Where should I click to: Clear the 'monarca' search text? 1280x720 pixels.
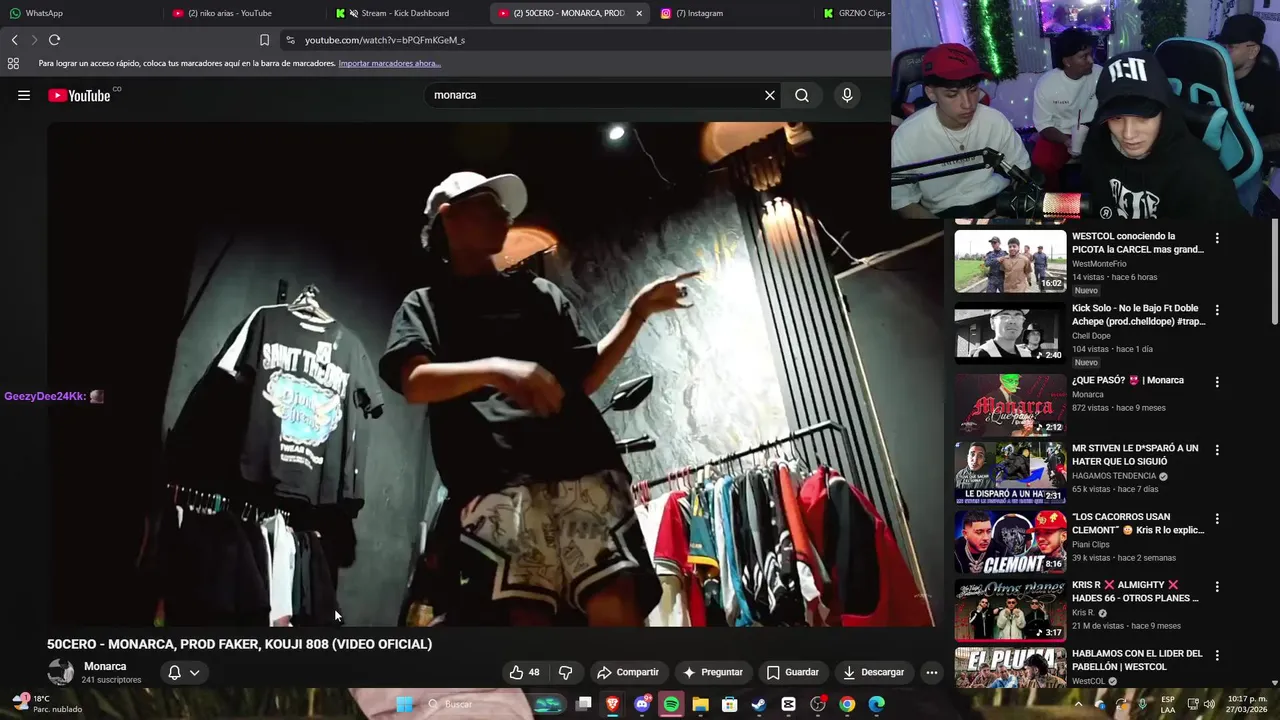(770, 95)
